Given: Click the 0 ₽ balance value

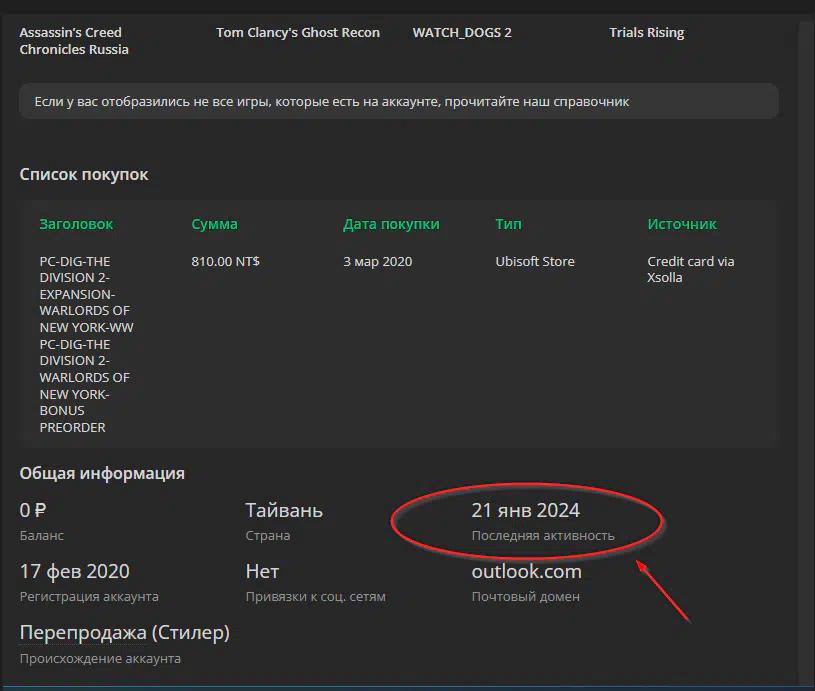Looking at the screenshot, I should click(x=33, y=510).
